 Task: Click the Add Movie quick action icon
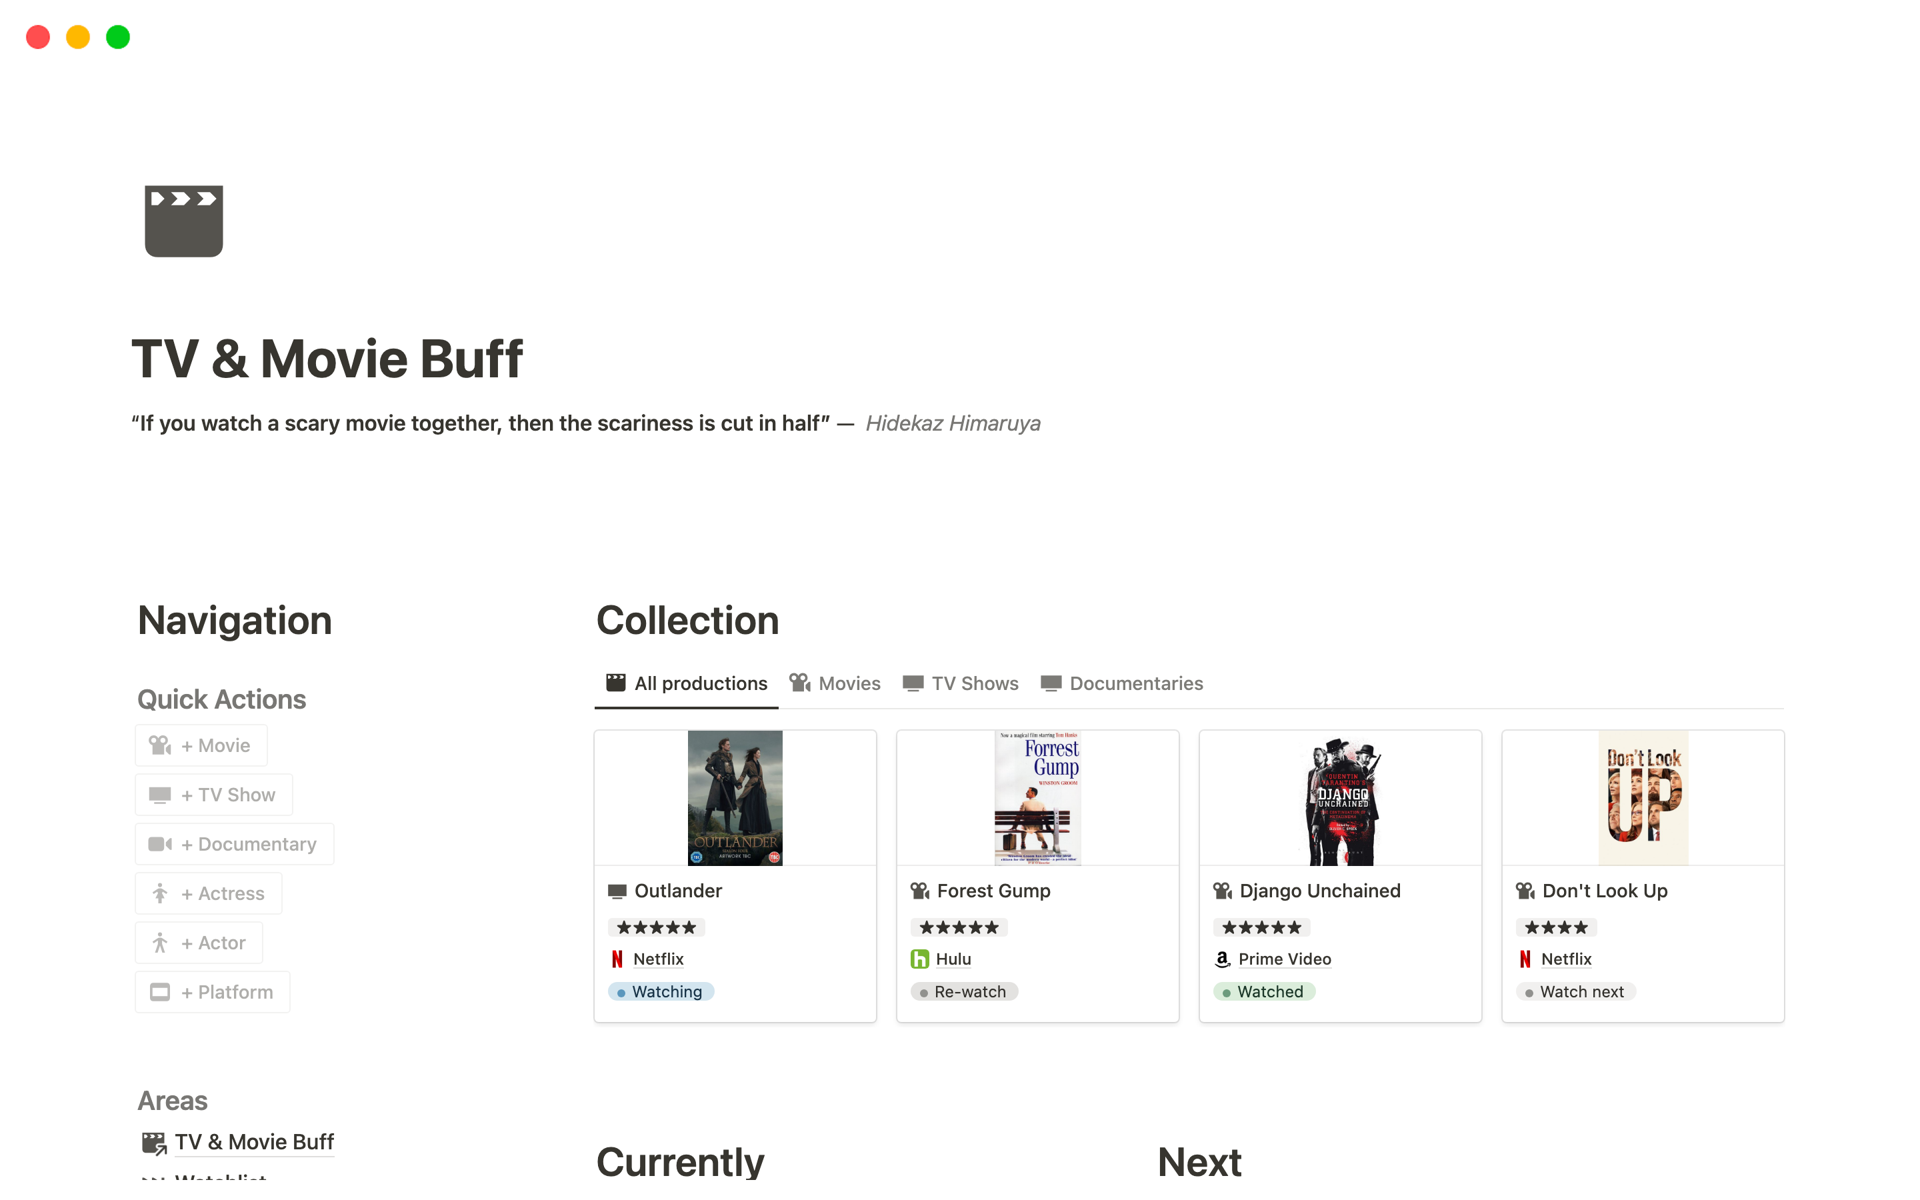point(160,745)
